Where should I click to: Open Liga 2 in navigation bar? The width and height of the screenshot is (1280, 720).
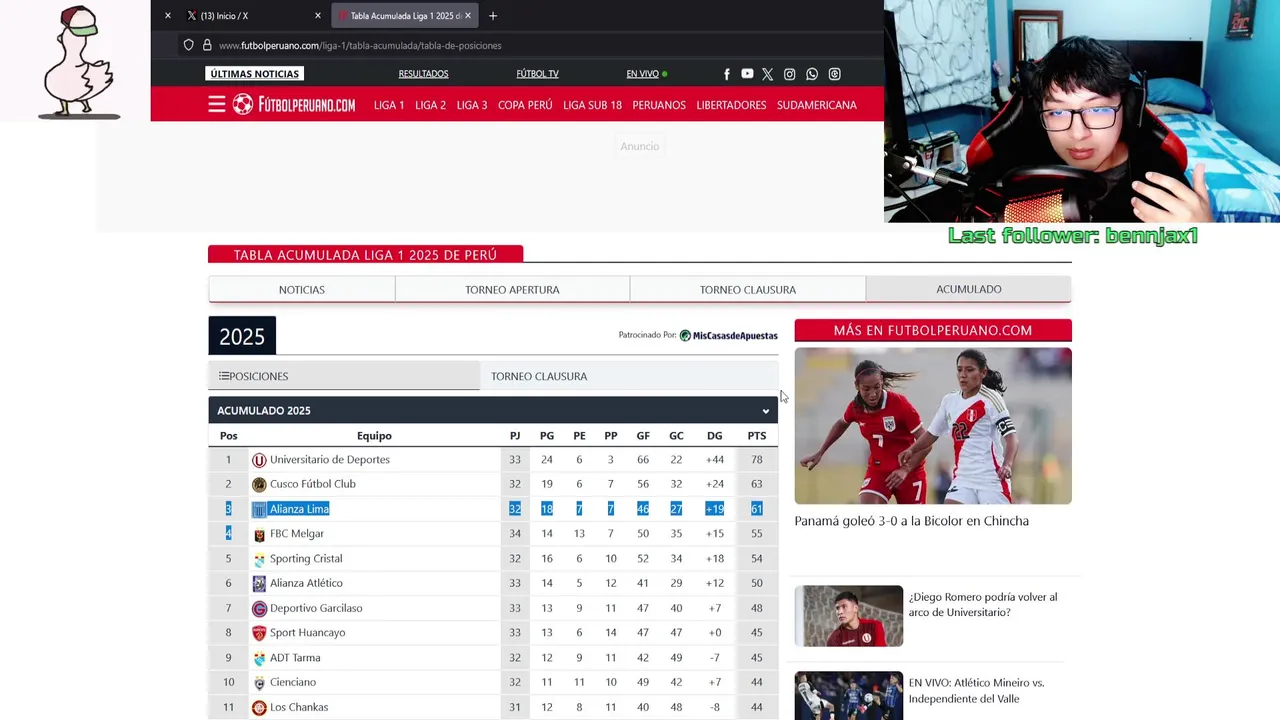(x=430, y=105)
